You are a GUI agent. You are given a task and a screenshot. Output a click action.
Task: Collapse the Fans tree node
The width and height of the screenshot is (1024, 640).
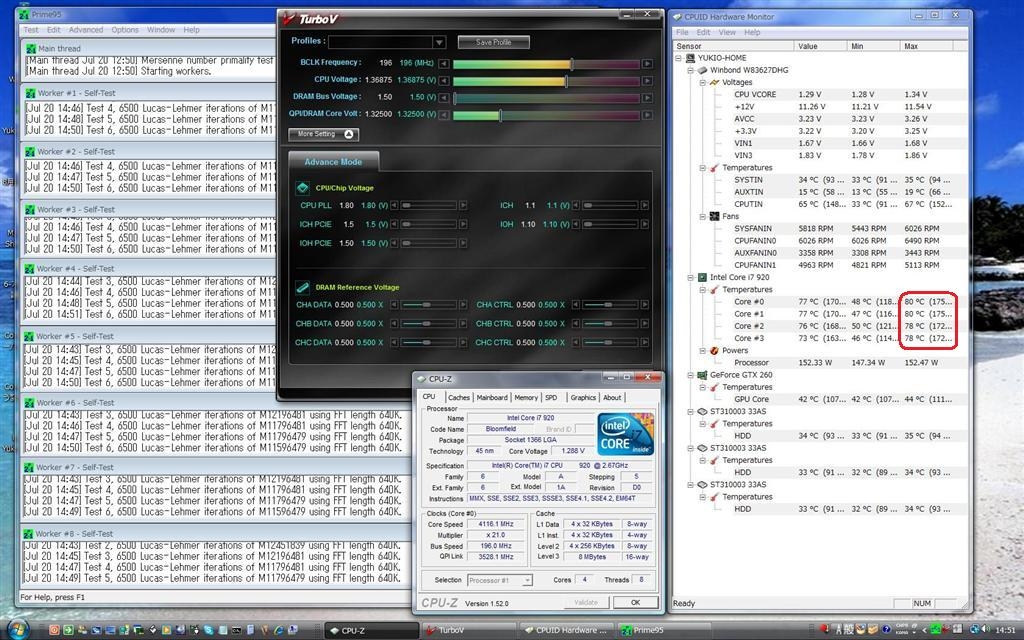703,216
